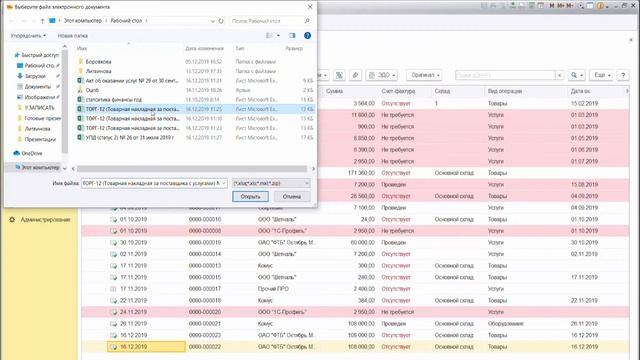Click navigation pane scroll down arrow
Image resolution: width=640 pixels, height=360 pixels.
[64, 168]
